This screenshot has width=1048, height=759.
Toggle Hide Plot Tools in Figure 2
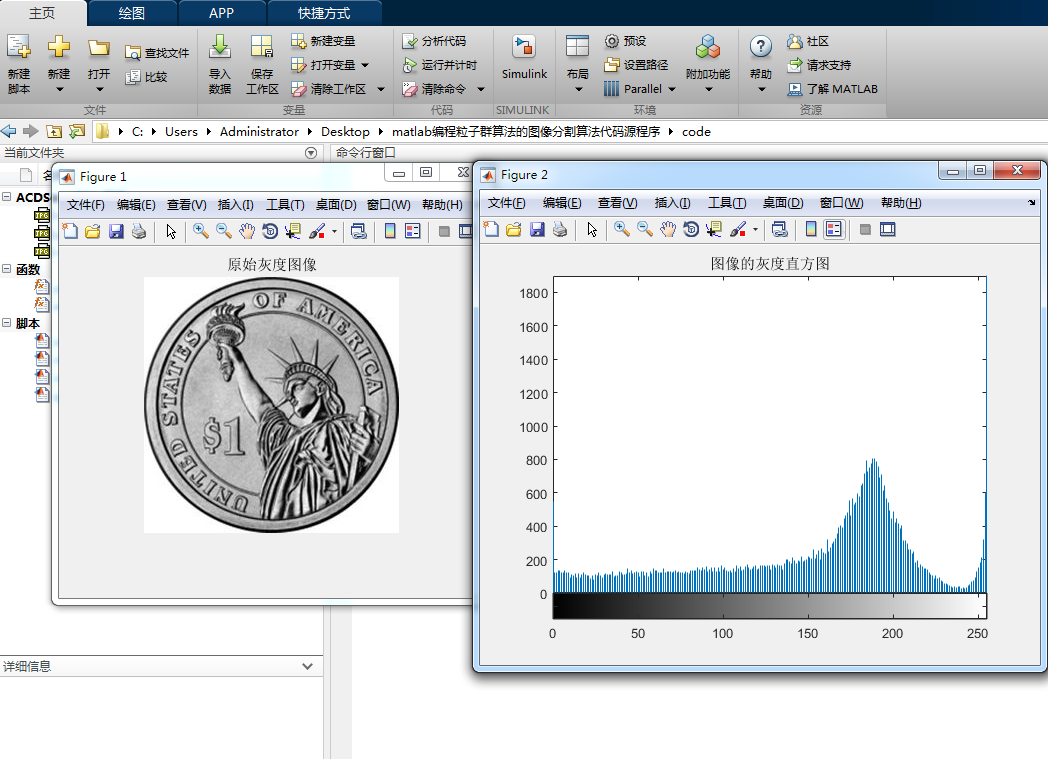(x=865, y=229)
